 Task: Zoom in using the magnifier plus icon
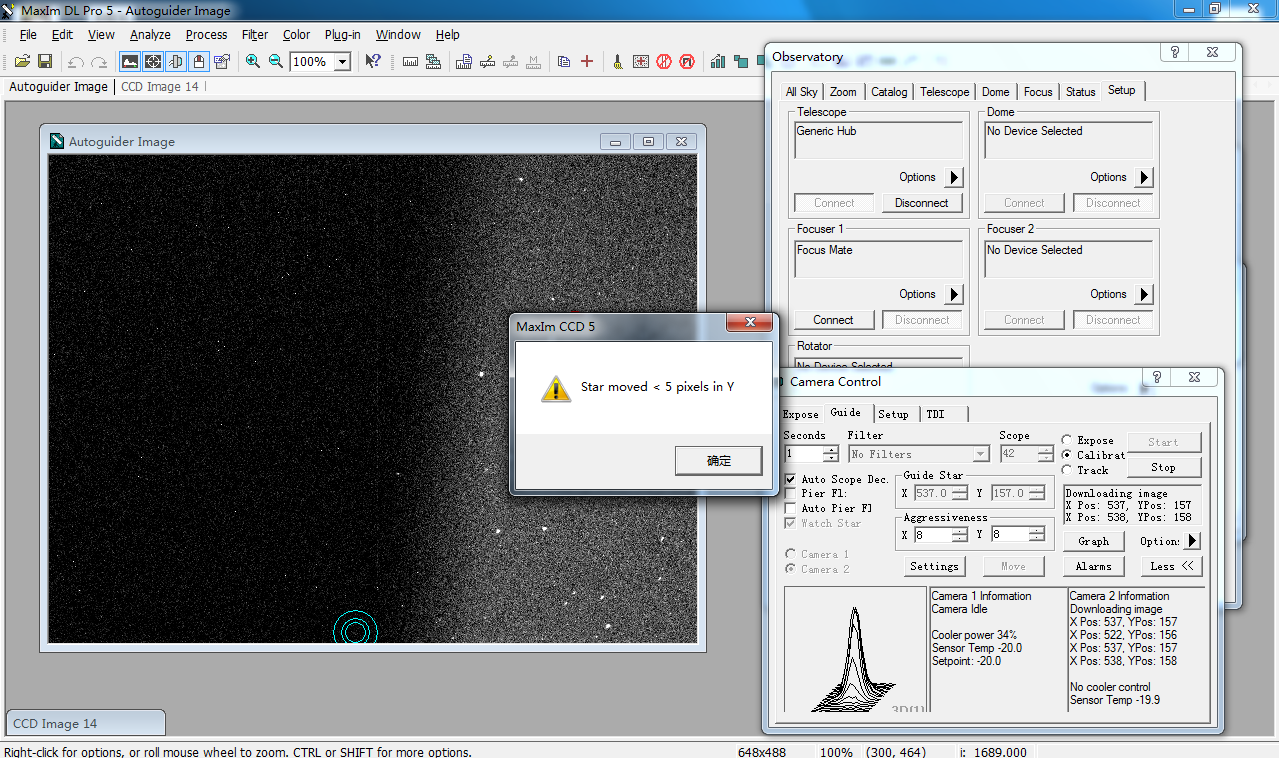click(253, 62)
